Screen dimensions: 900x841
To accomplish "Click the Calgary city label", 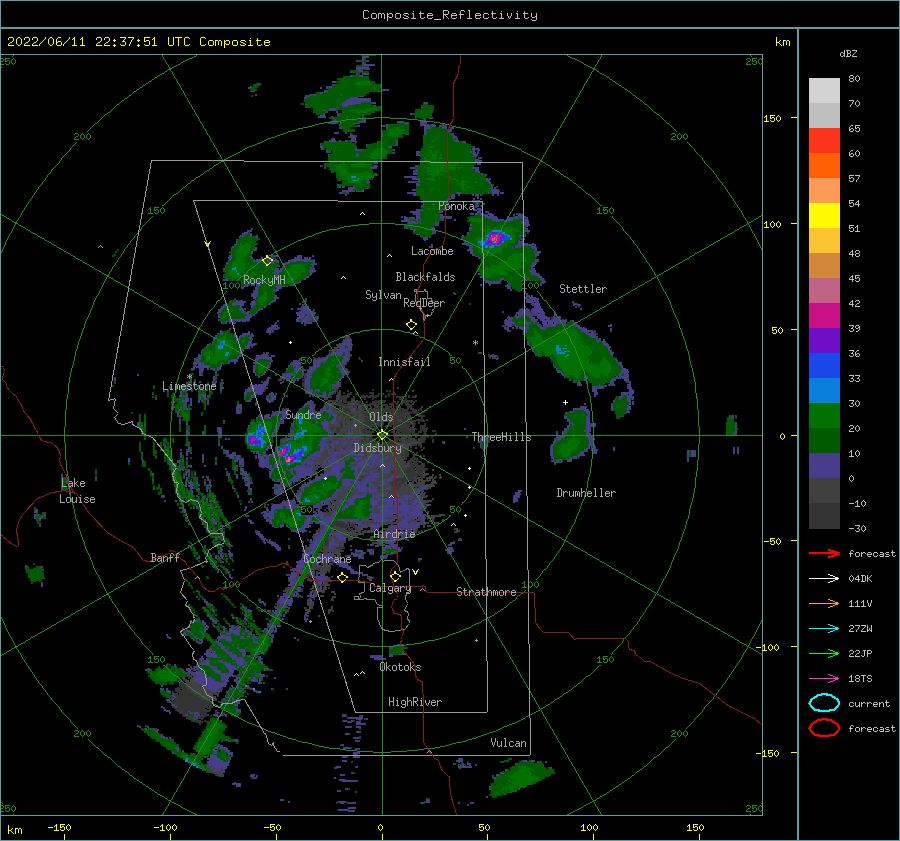I will click(390, 588).
